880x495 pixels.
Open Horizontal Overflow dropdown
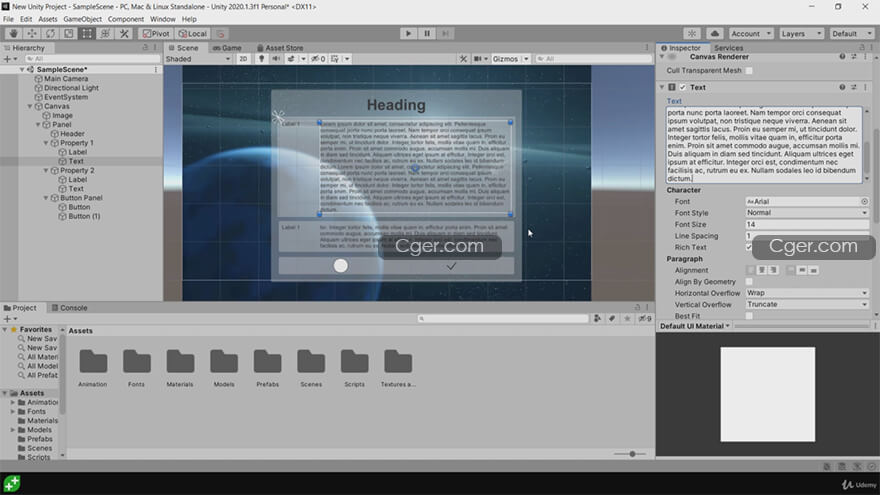coord(807,293)
